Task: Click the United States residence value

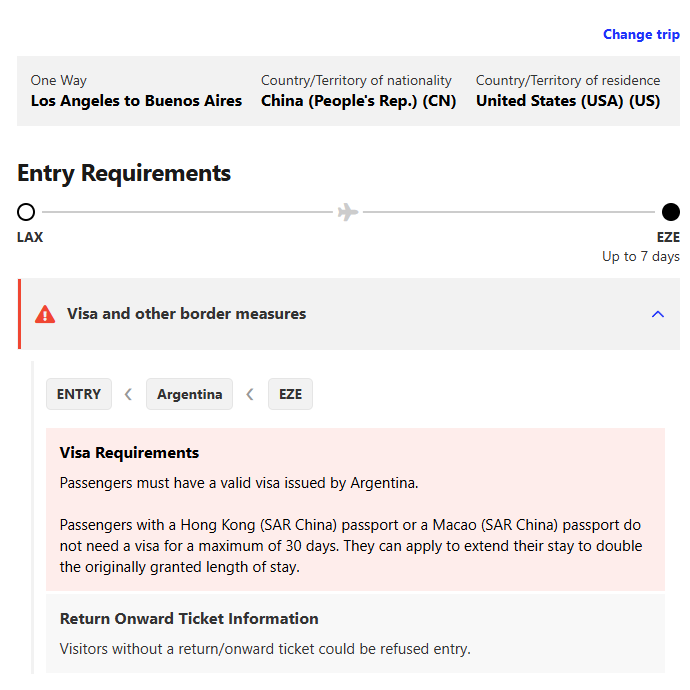Action: pyautogui.click(x=567, y=101)
